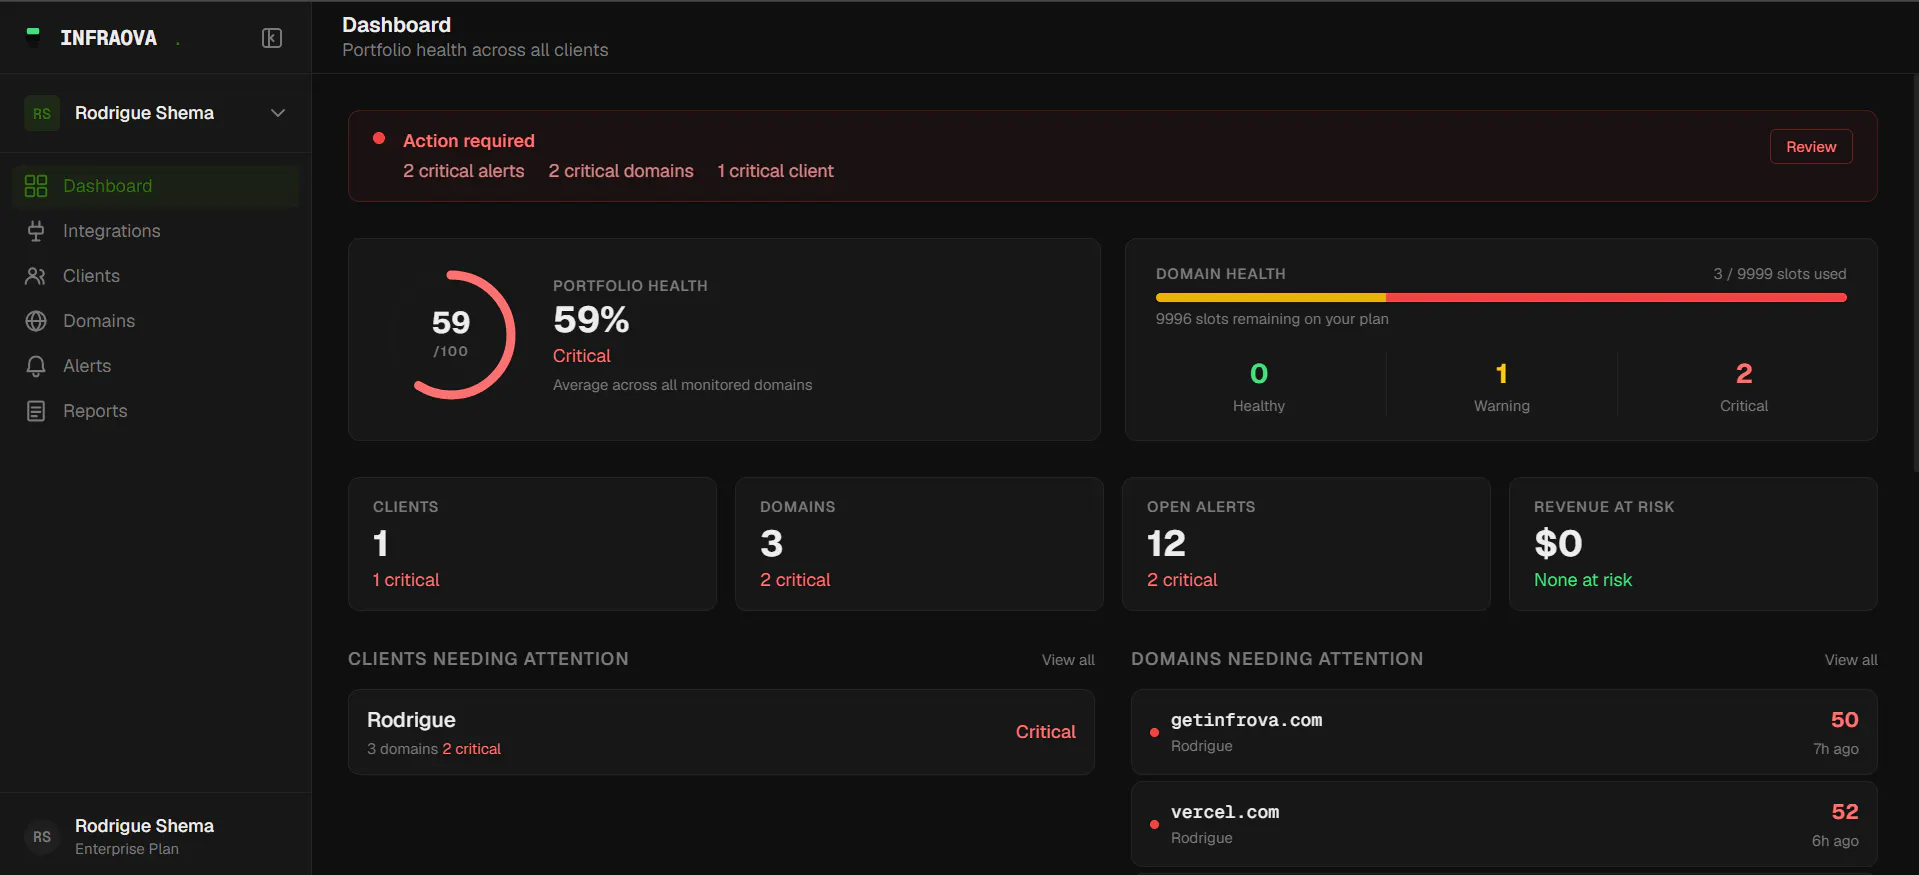Viewport: 1919px width, 875px height.
Task: Open the Dashboard menu item
Action: (x=156, y=186)
